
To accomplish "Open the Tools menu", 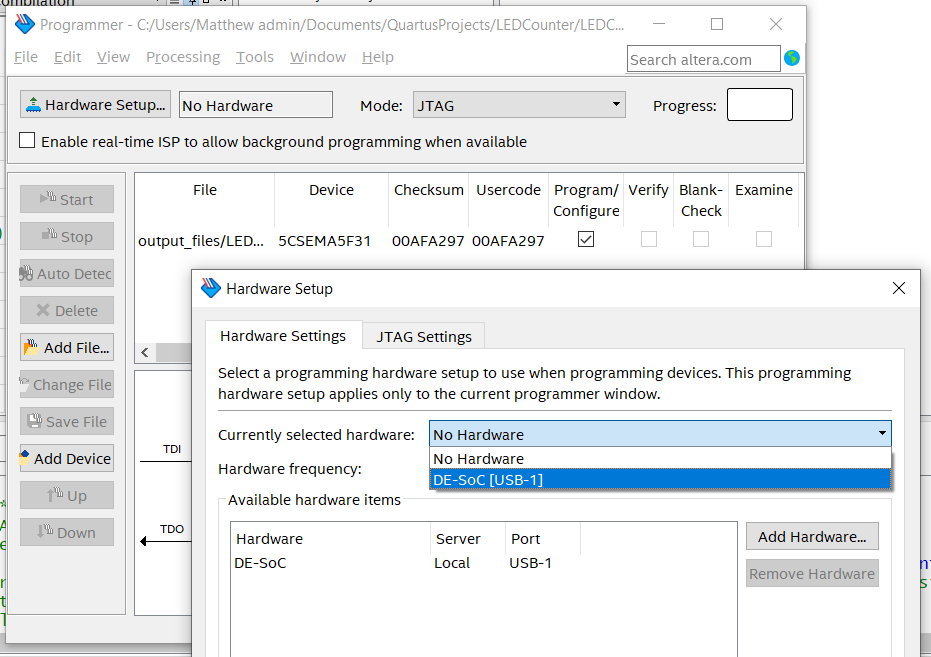I will [x=255, y=57].
